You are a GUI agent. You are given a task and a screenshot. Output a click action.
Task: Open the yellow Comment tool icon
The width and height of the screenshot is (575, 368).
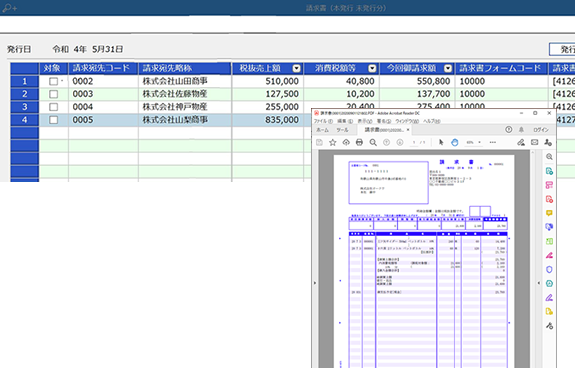tap(549, 213)
